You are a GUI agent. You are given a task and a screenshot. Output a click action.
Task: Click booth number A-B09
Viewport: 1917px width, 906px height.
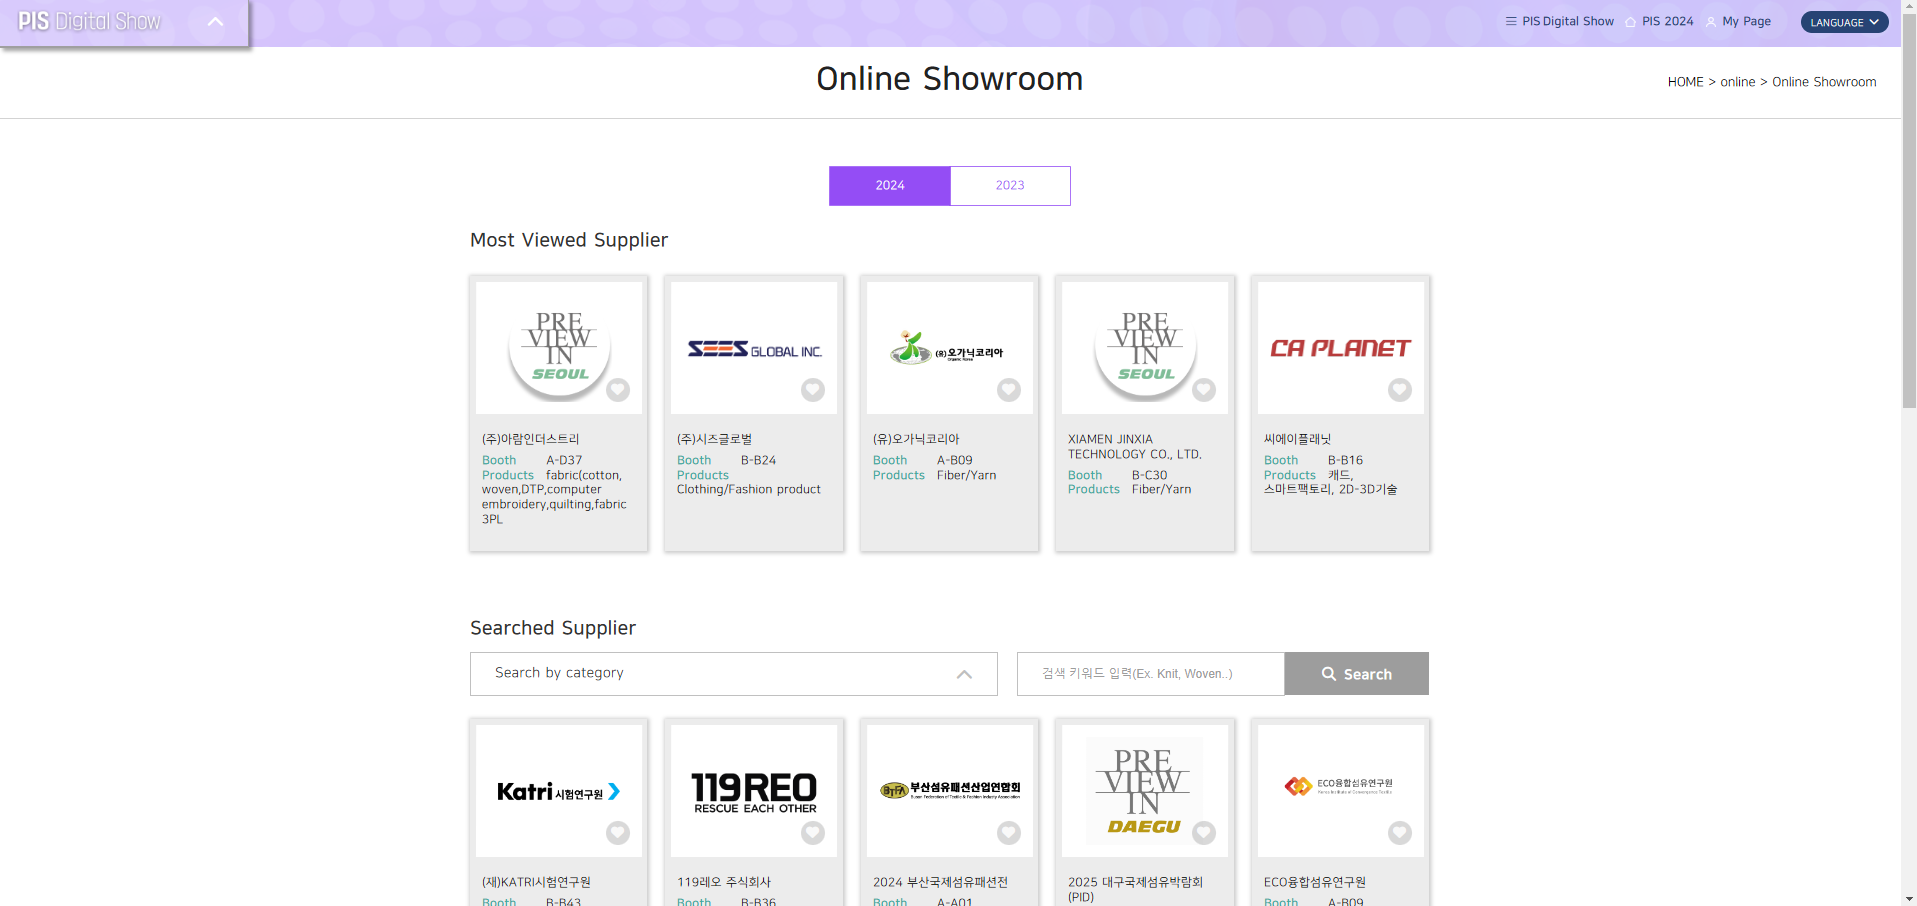[955, 461]
